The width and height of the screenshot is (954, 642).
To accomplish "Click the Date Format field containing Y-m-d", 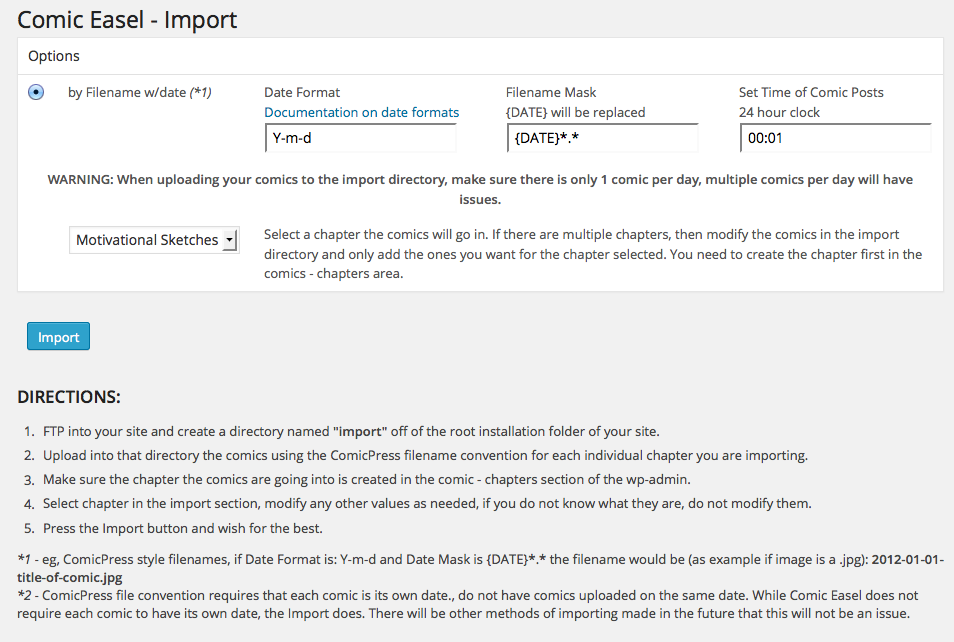I will 360,138.
